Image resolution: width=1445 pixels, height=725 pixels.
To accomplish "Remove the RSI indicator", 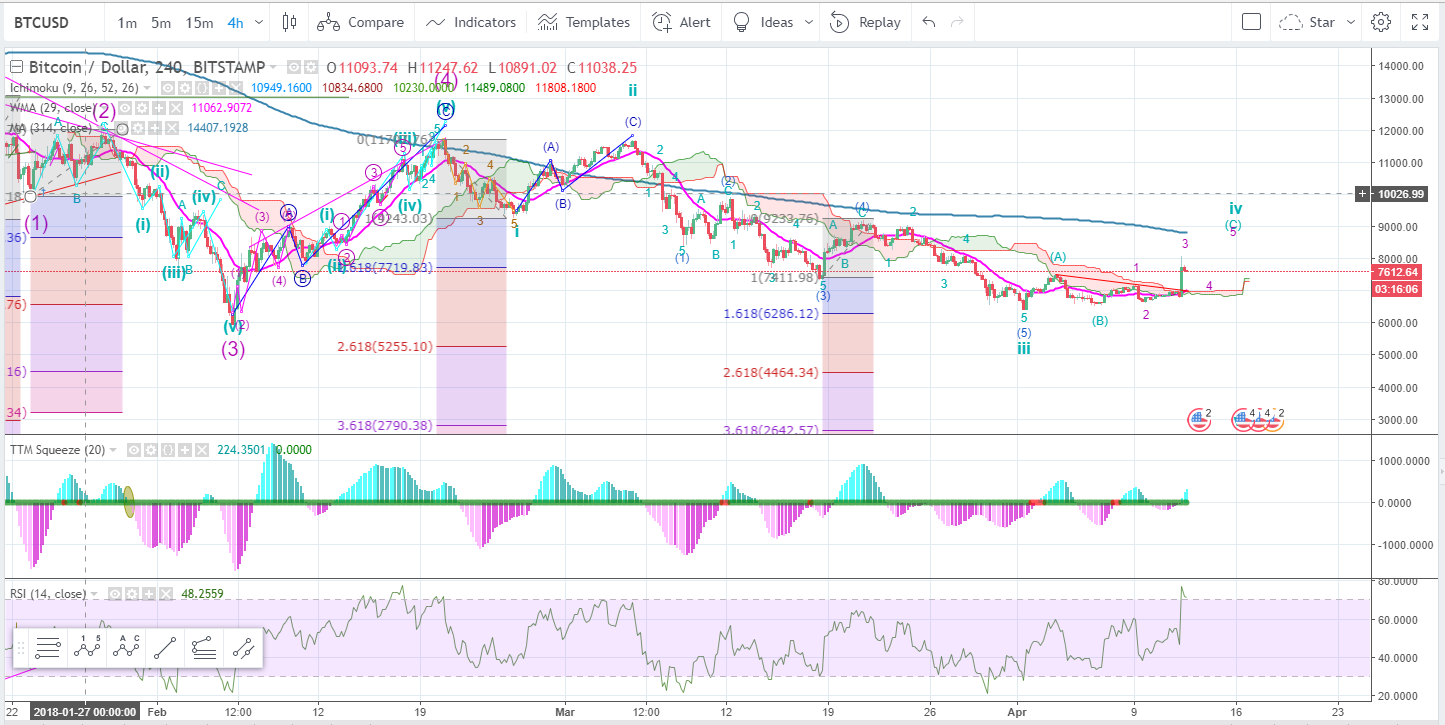I will [x=166, y=594].
